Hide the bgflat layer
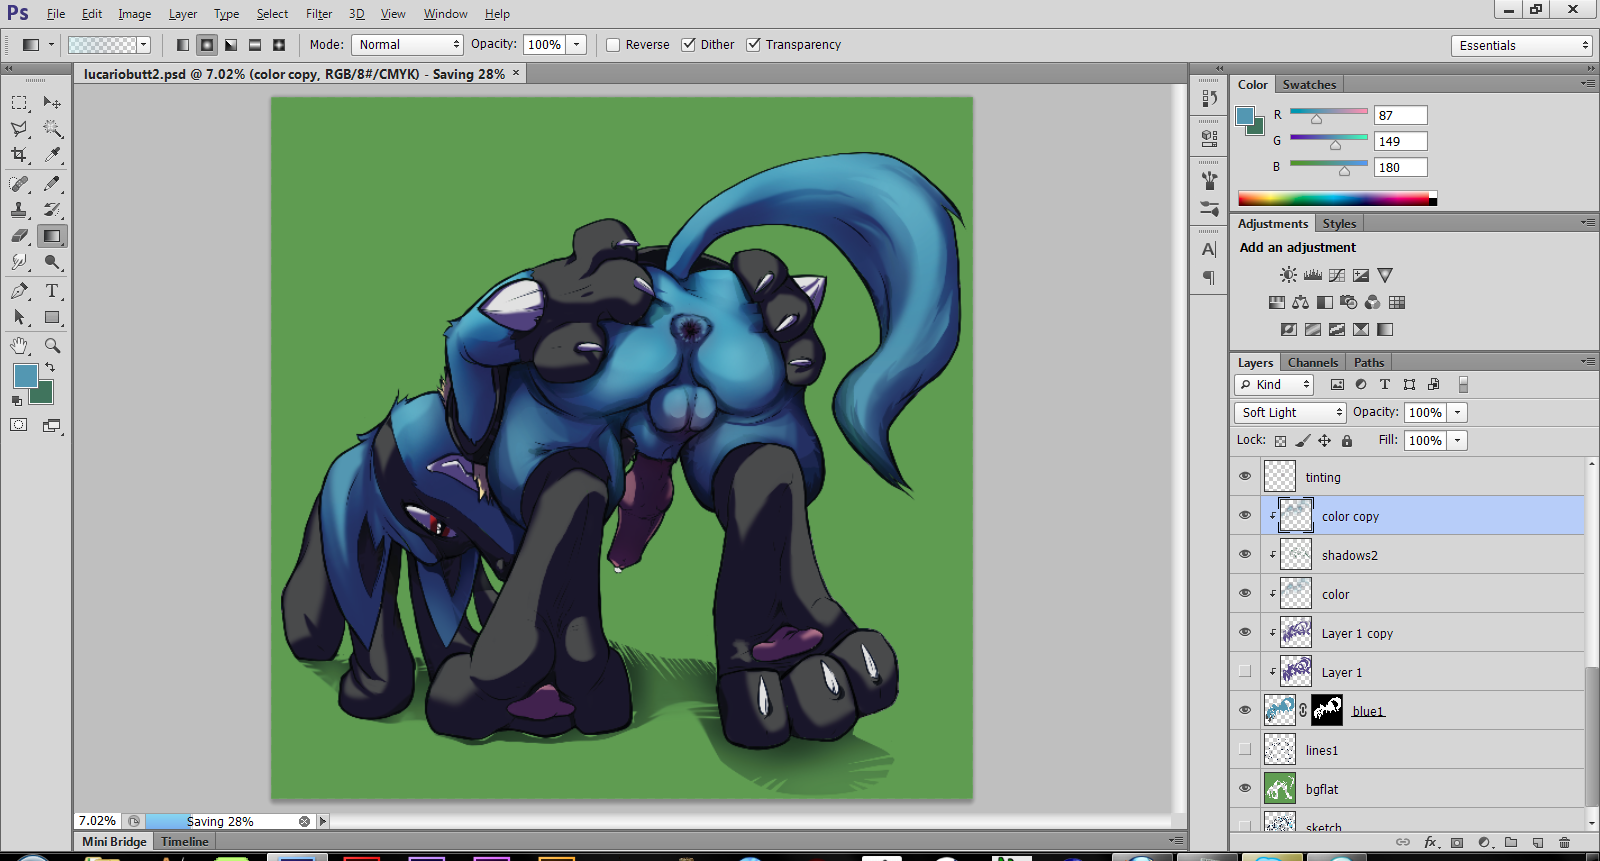 click(x=1245, y=789)
